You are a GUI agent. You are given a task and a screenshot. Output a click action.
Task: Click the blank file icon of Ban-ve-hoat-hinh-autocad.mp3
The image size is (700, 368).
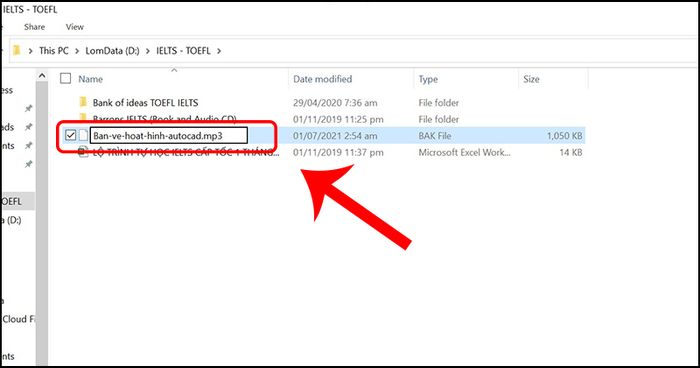tap(83, 135)
